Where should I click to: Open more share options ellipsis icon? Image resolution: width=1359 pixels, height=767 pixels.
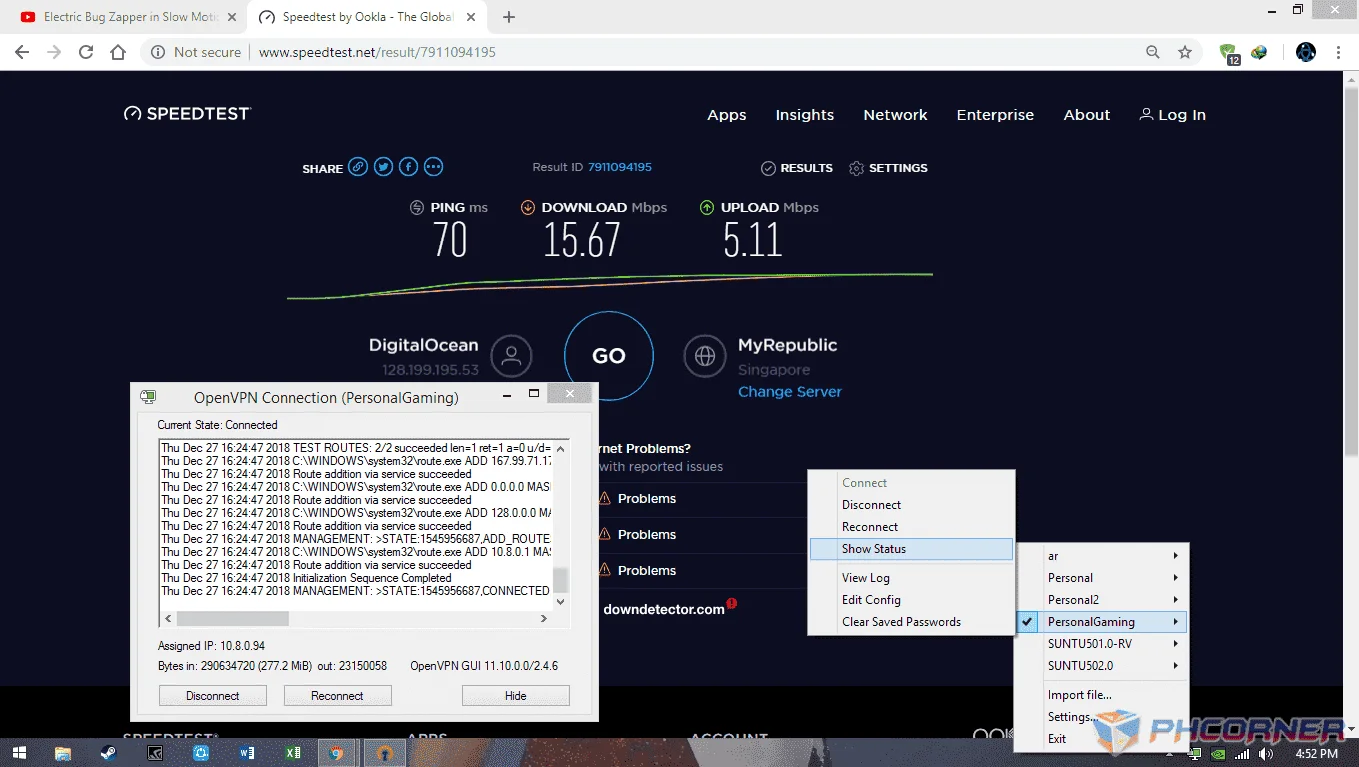433,167
